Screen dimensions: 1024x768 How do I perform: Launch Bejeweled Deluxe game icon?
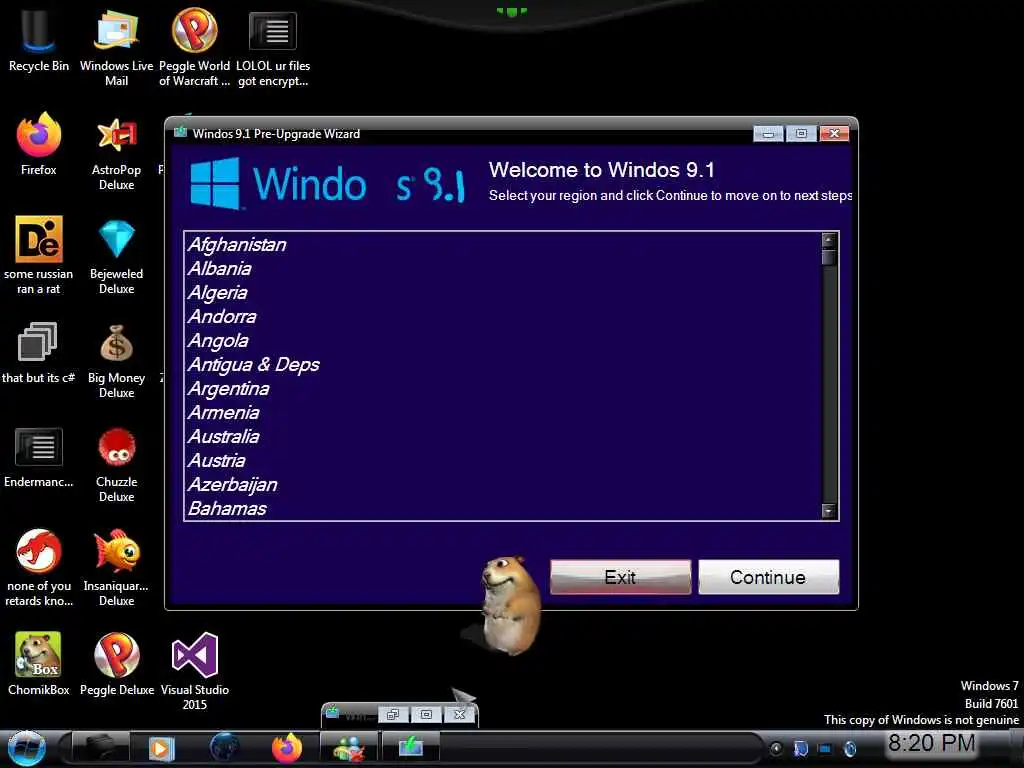[x=116, y=255]
